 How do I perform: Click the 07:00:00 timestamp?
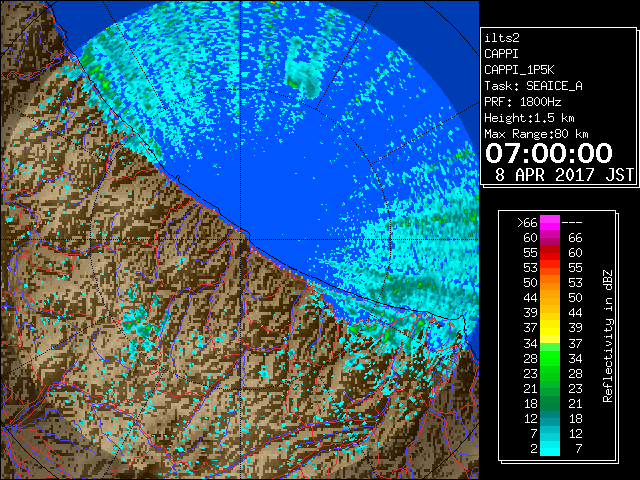[x=549, y=153]
